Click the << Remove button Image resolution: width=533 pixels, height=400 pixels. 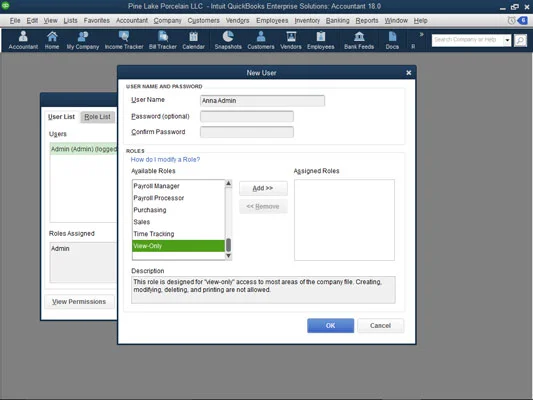click(x=263, y=206)
